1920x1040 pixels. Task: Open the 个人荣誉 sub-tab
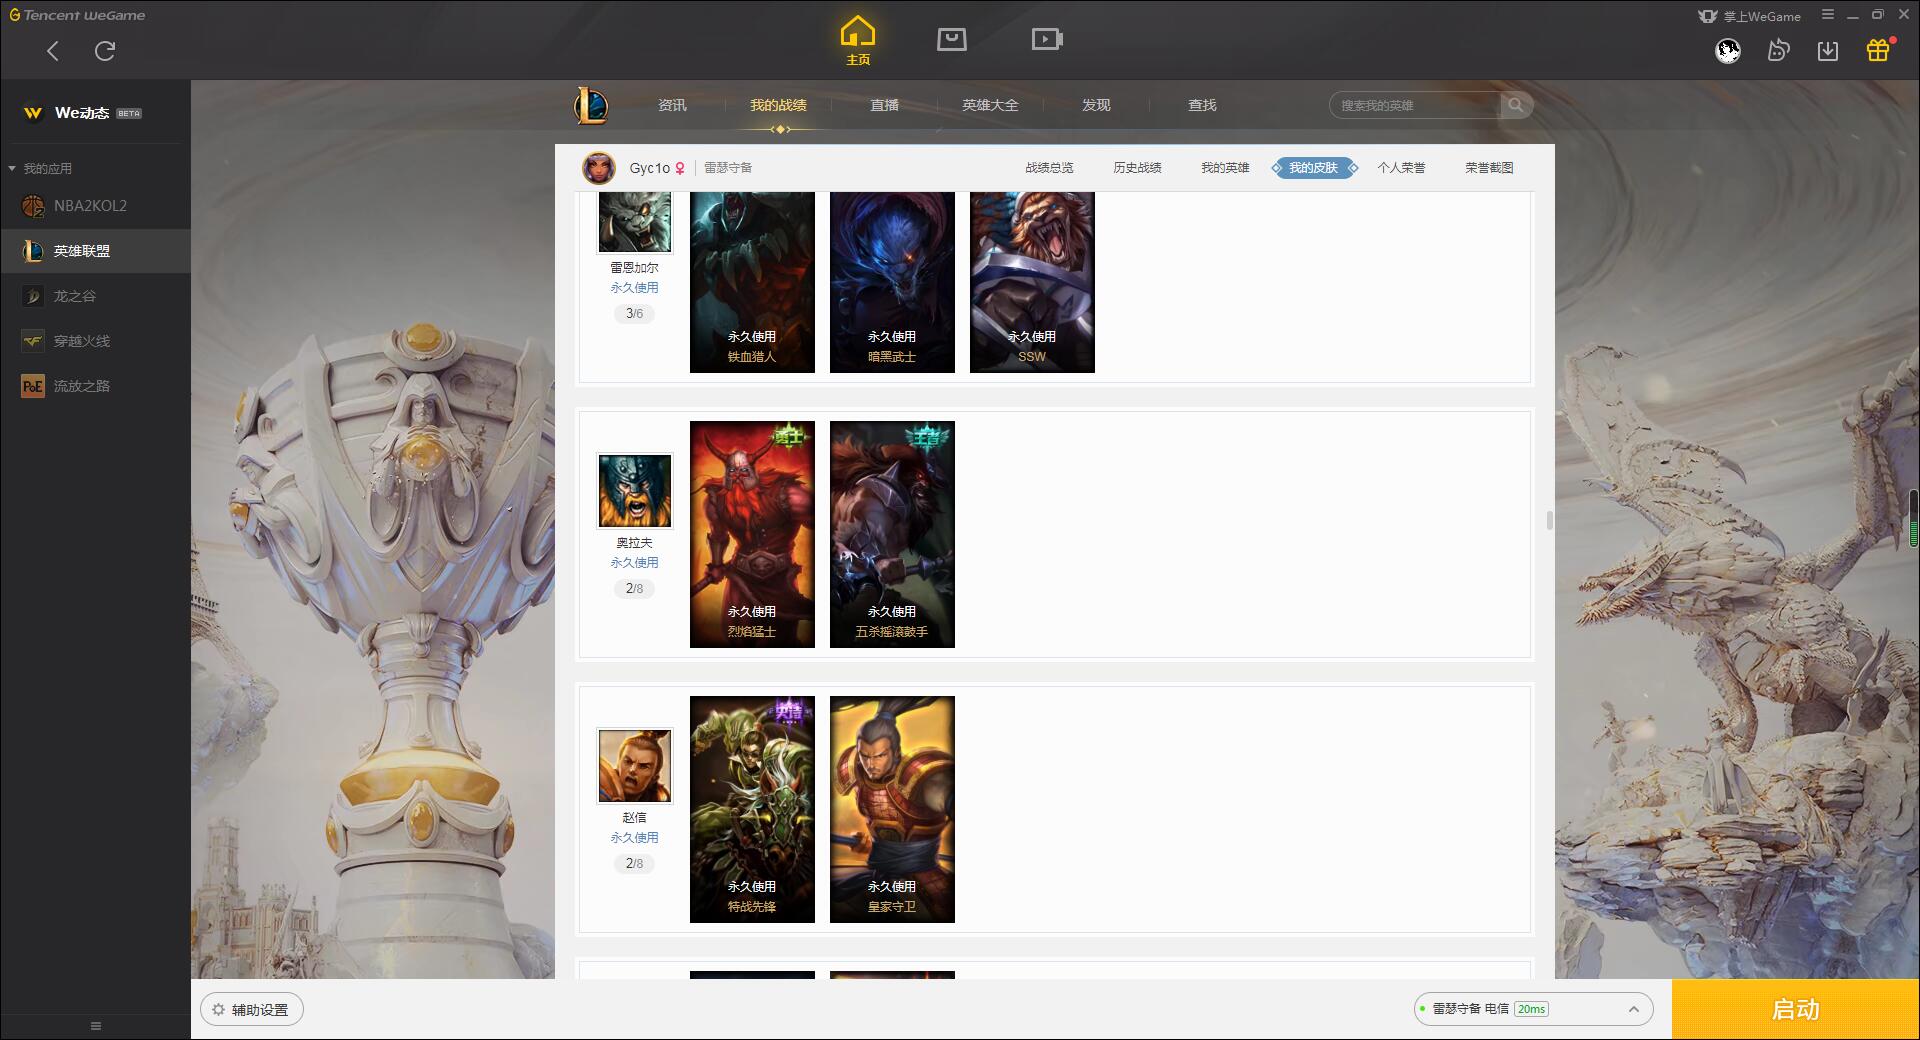pos(1401,168)
